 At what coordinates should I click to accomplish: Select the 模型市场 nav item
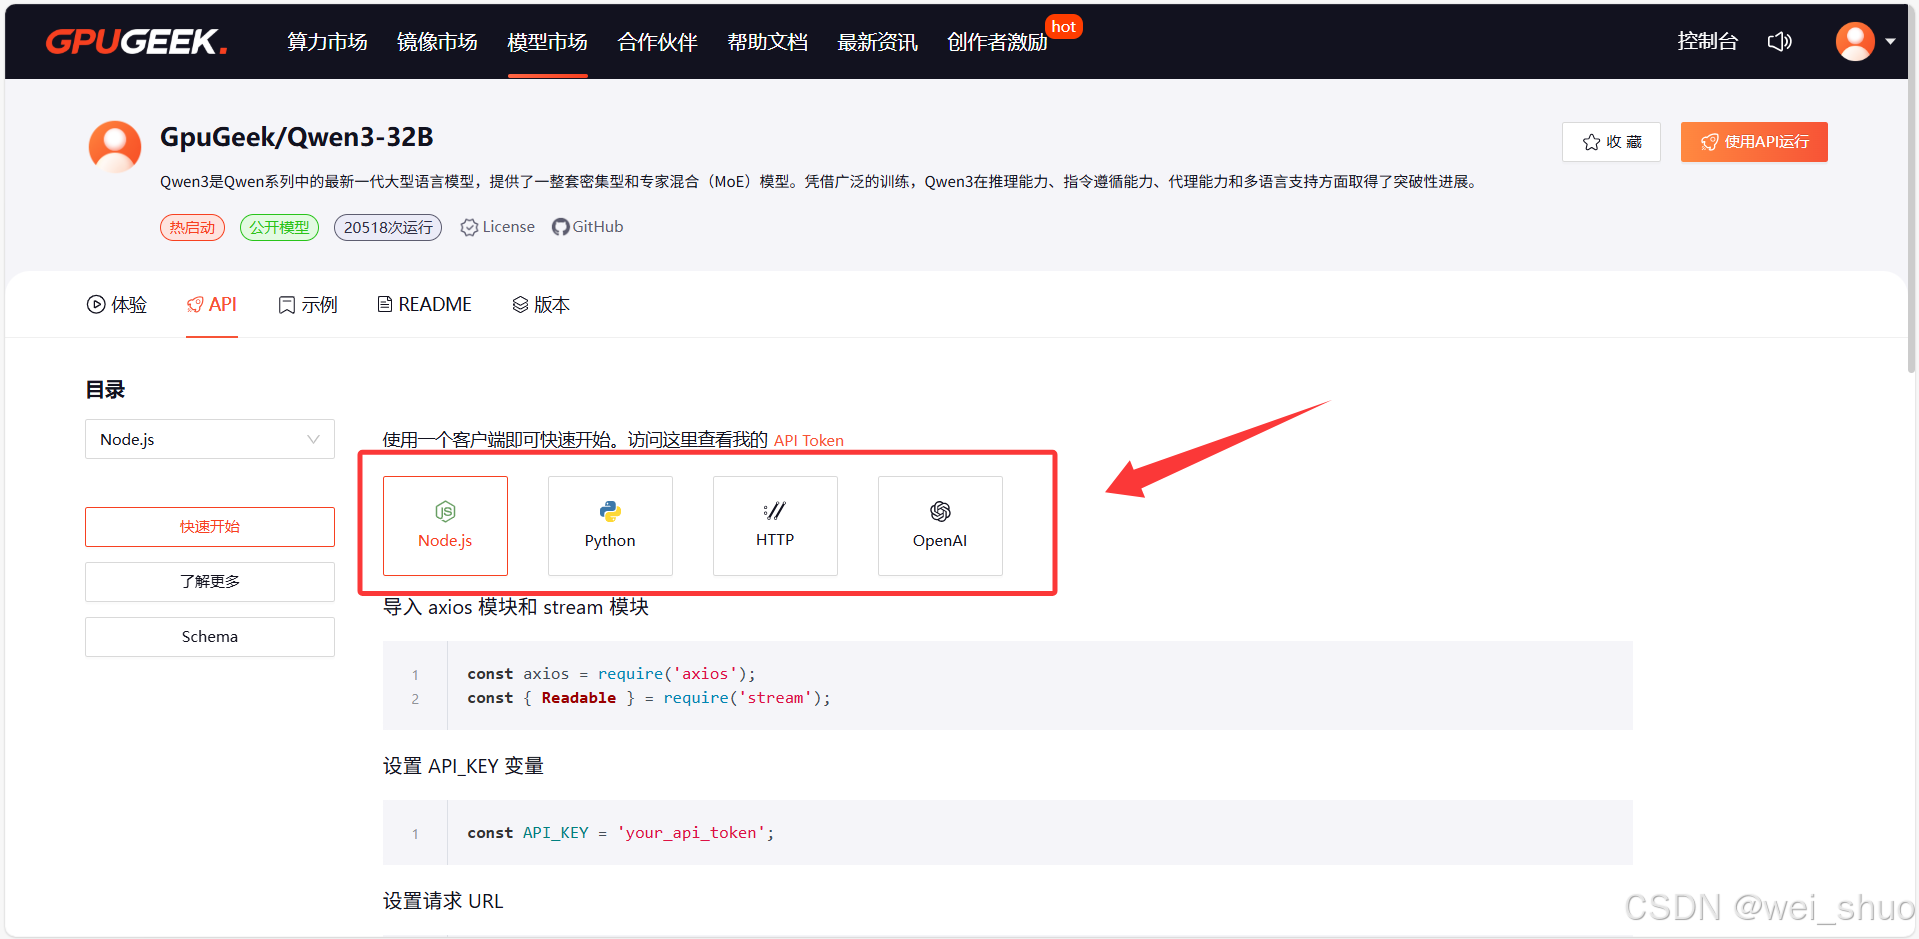coord(547,42)
